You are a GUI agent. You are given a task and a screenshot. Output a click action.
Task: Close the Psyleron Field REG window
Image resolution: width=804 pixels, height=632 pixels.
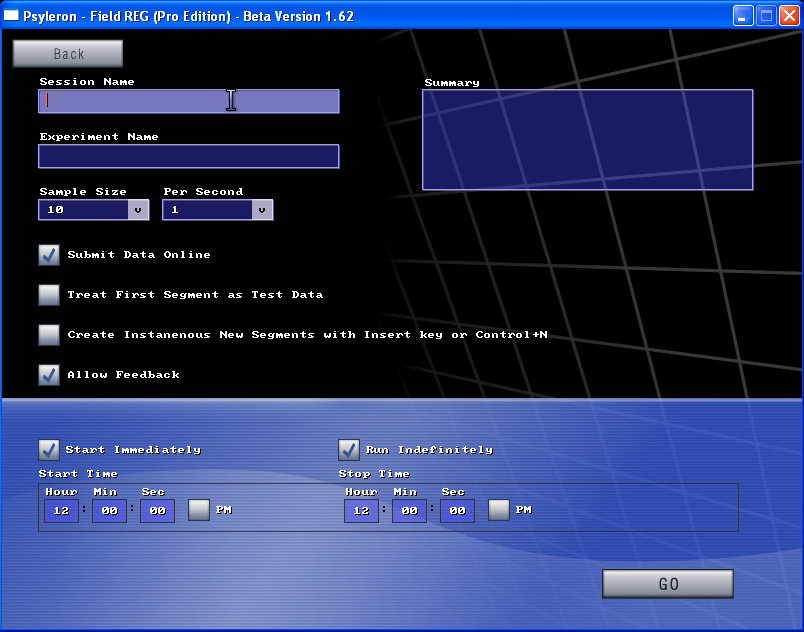click(790, 15)
